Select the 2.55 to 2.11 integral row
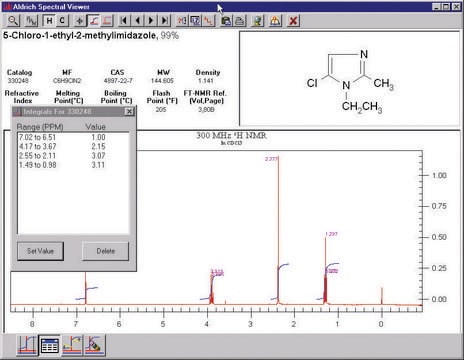 73,156
